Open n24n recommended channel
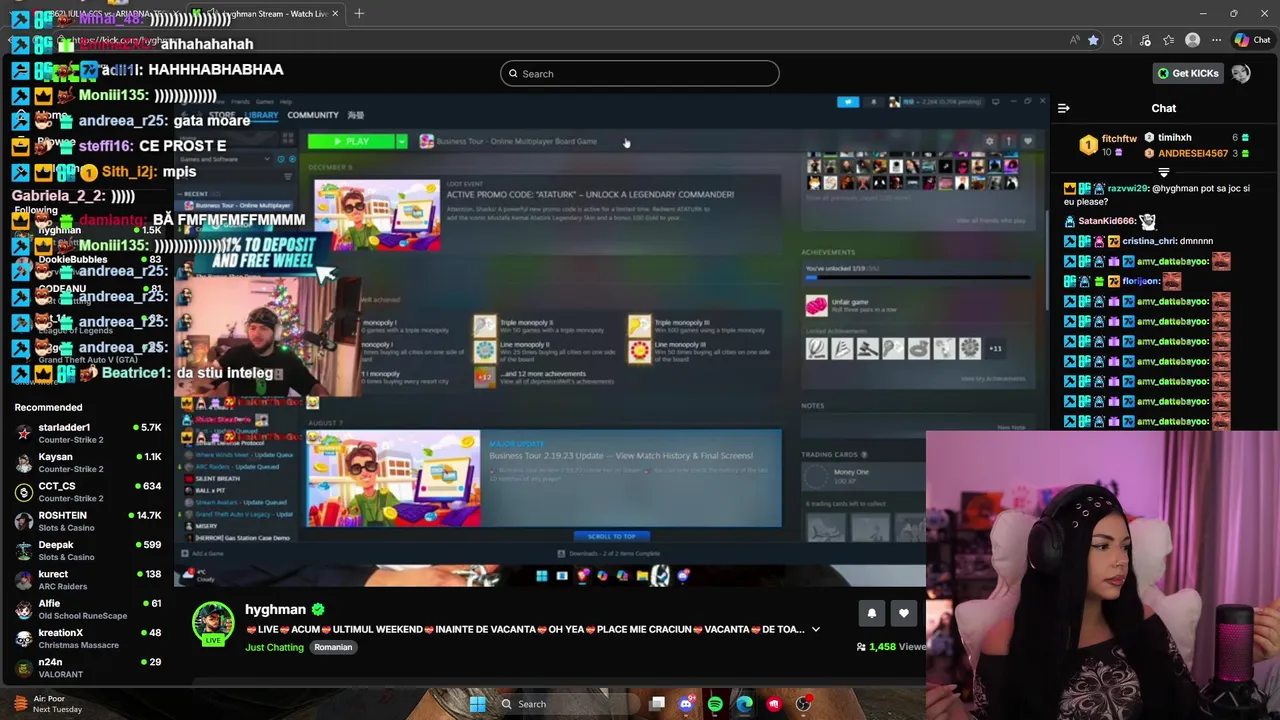This screenshot has width=1280, height=720. 88,668
